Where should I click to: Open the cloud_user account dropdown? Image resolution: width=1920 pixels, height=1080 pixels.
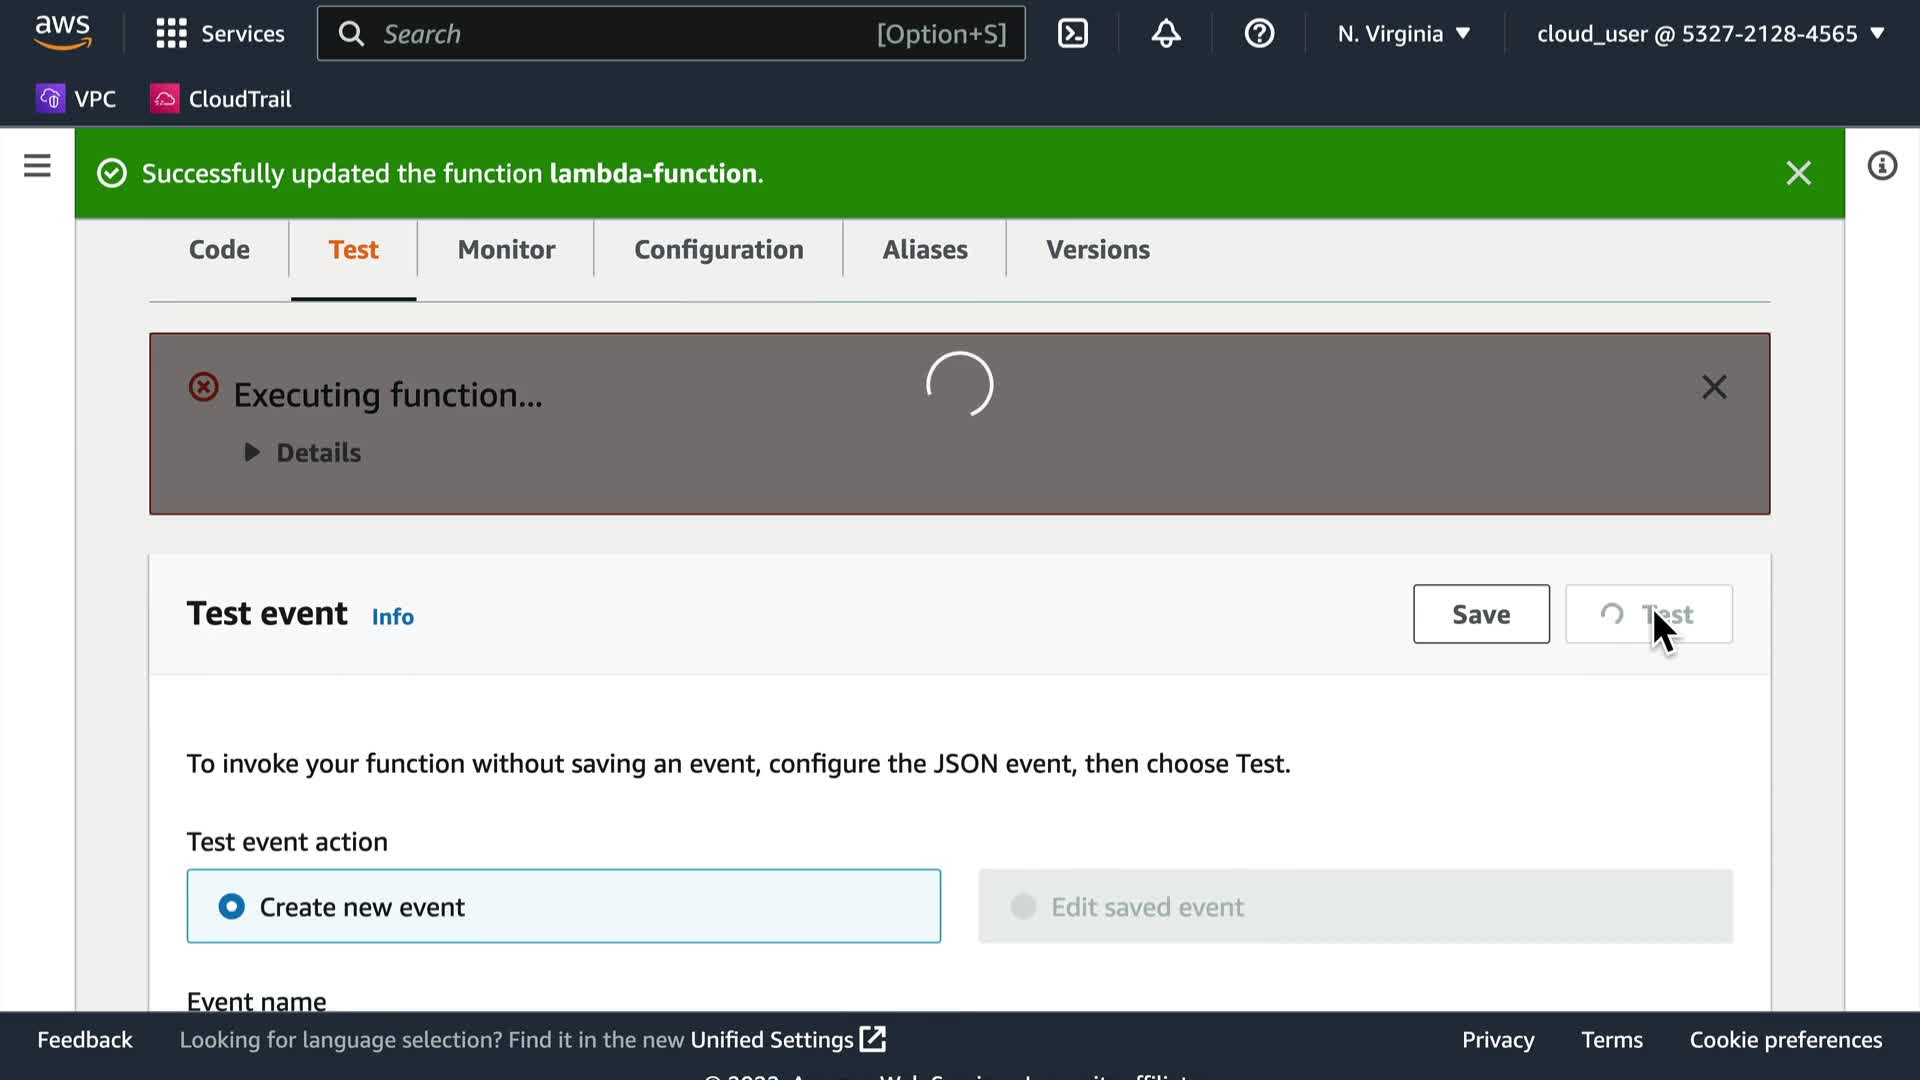coord(1710,34)
